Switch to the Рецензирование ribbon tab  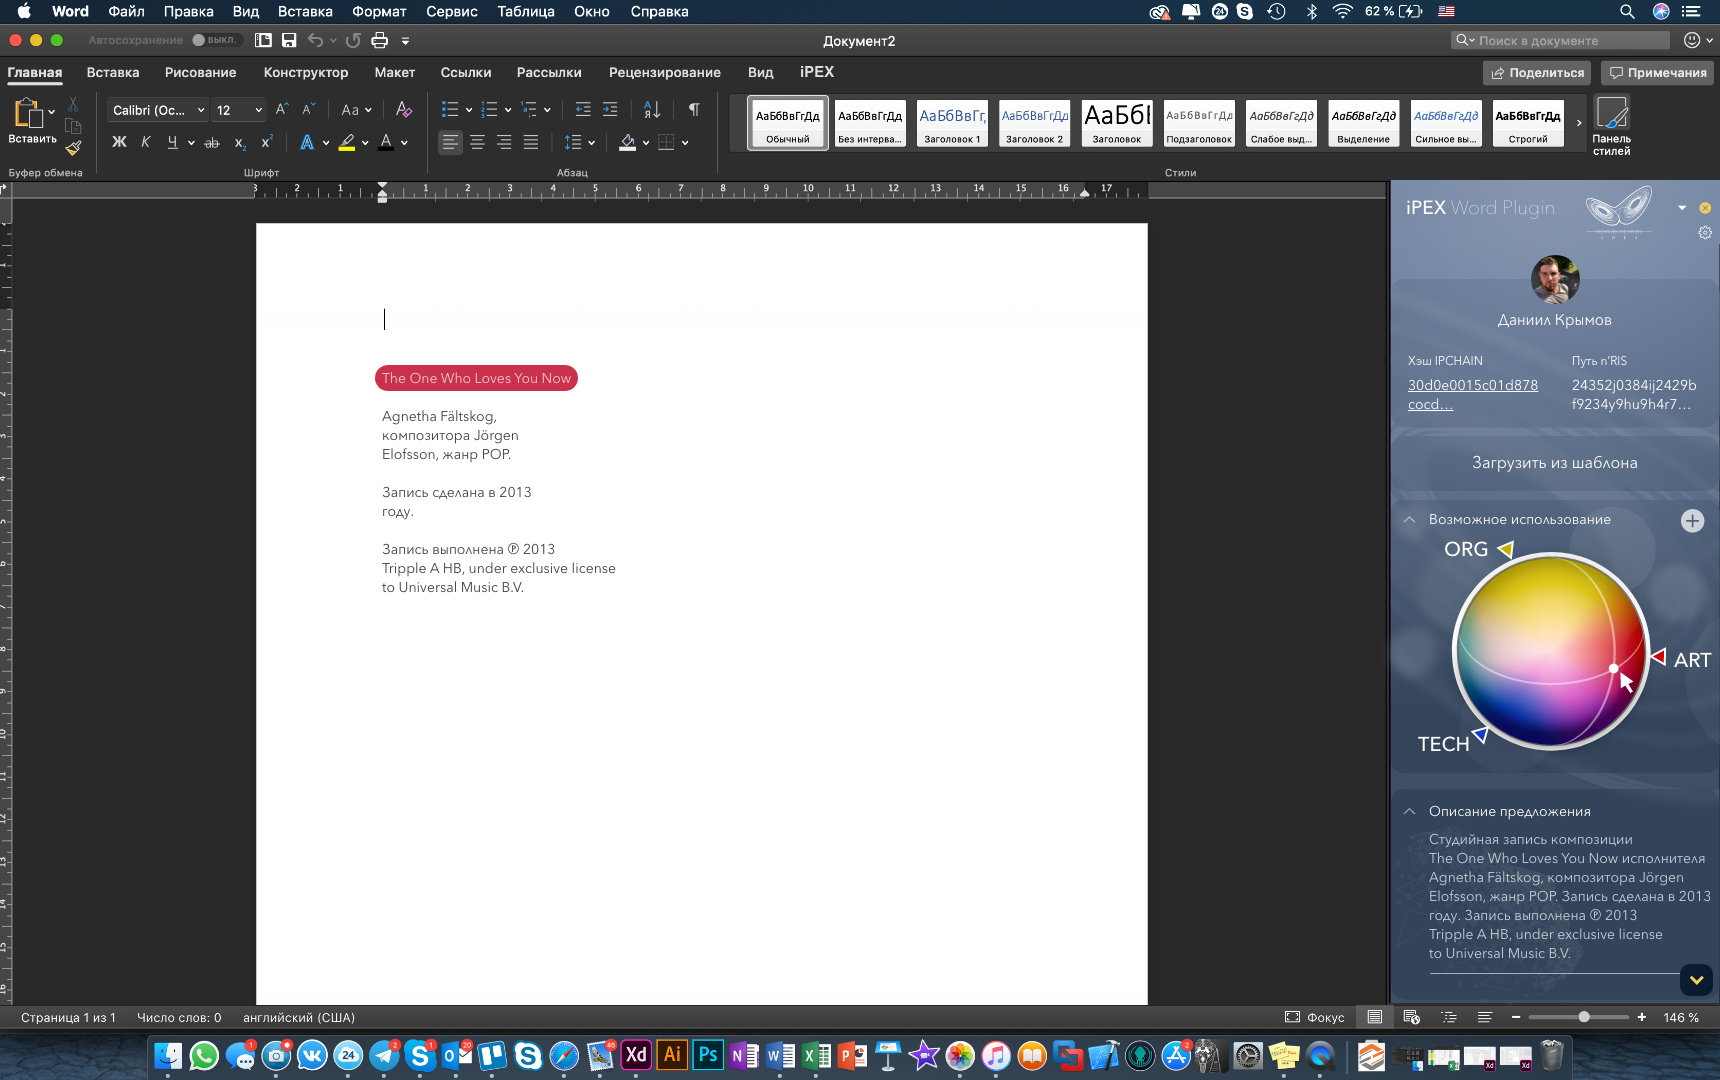(x=665, y=72)
